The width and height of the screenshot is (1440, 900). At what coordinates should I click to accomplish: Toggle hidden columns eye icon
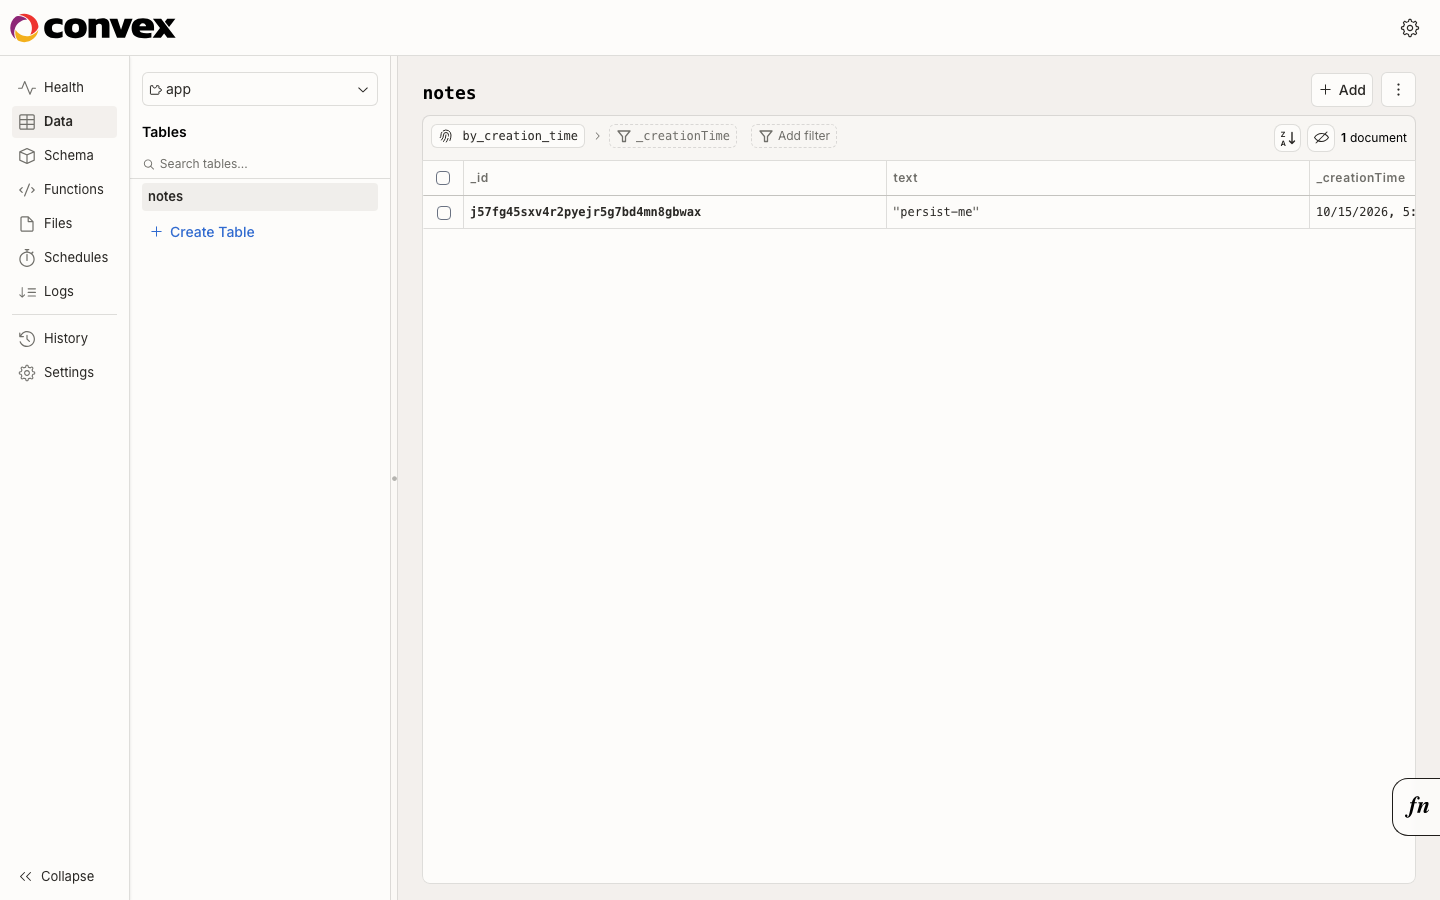pos(1321,138)
